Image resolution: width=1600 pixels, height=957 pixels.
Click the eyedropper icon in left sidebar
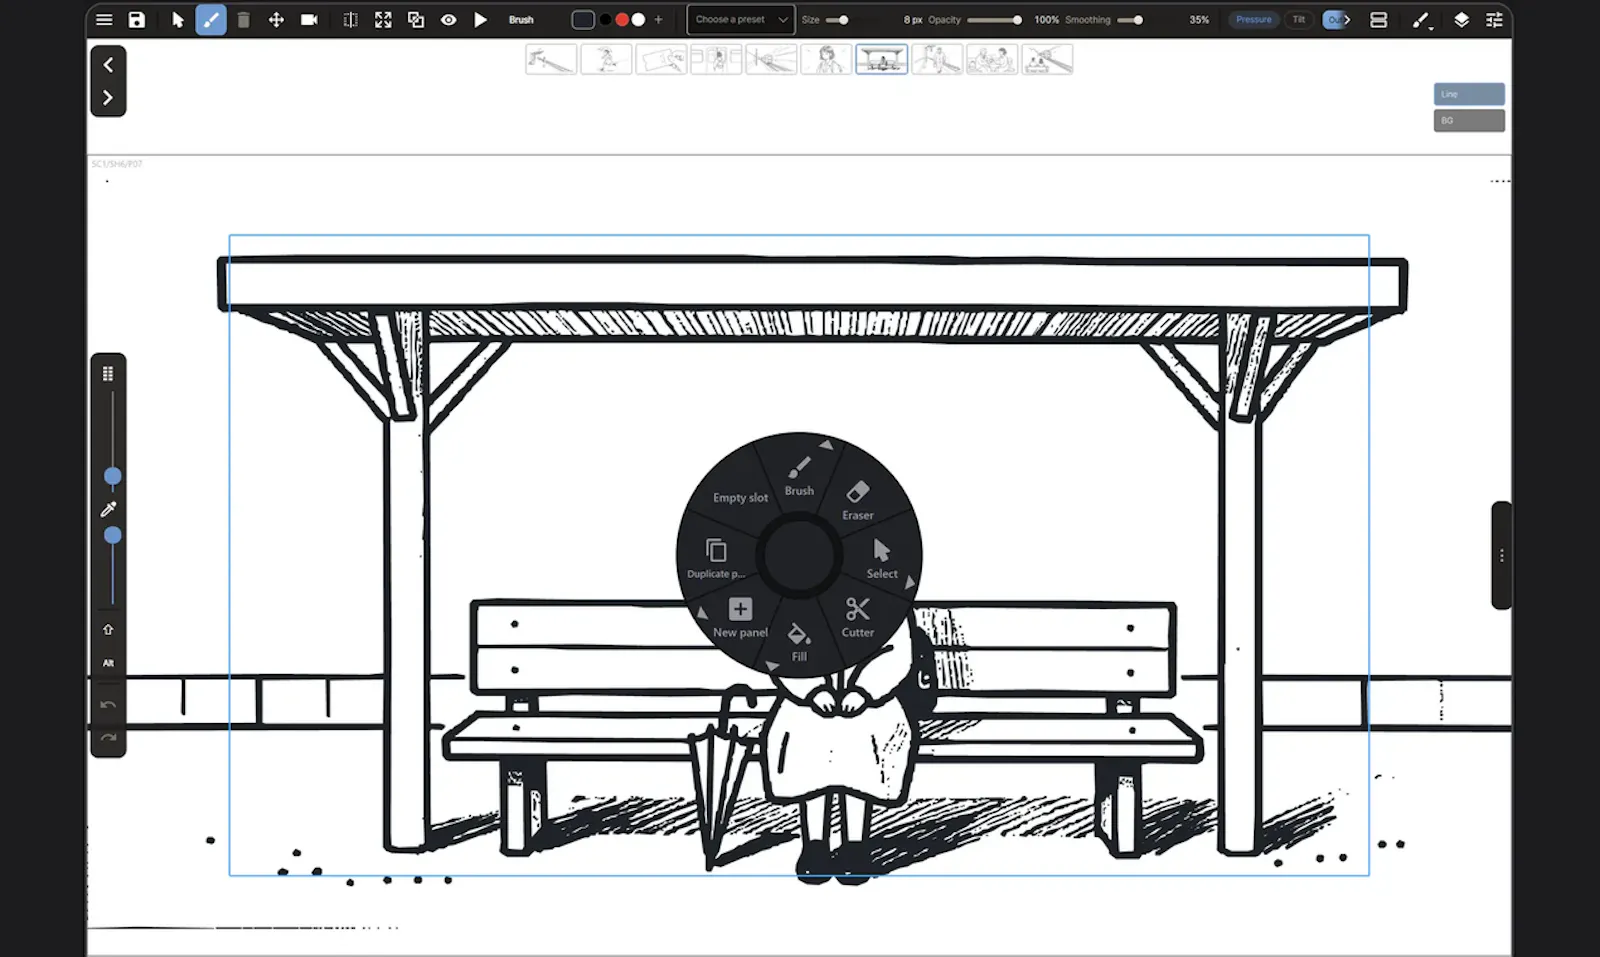pyautogui.click(x=109, y=509)
